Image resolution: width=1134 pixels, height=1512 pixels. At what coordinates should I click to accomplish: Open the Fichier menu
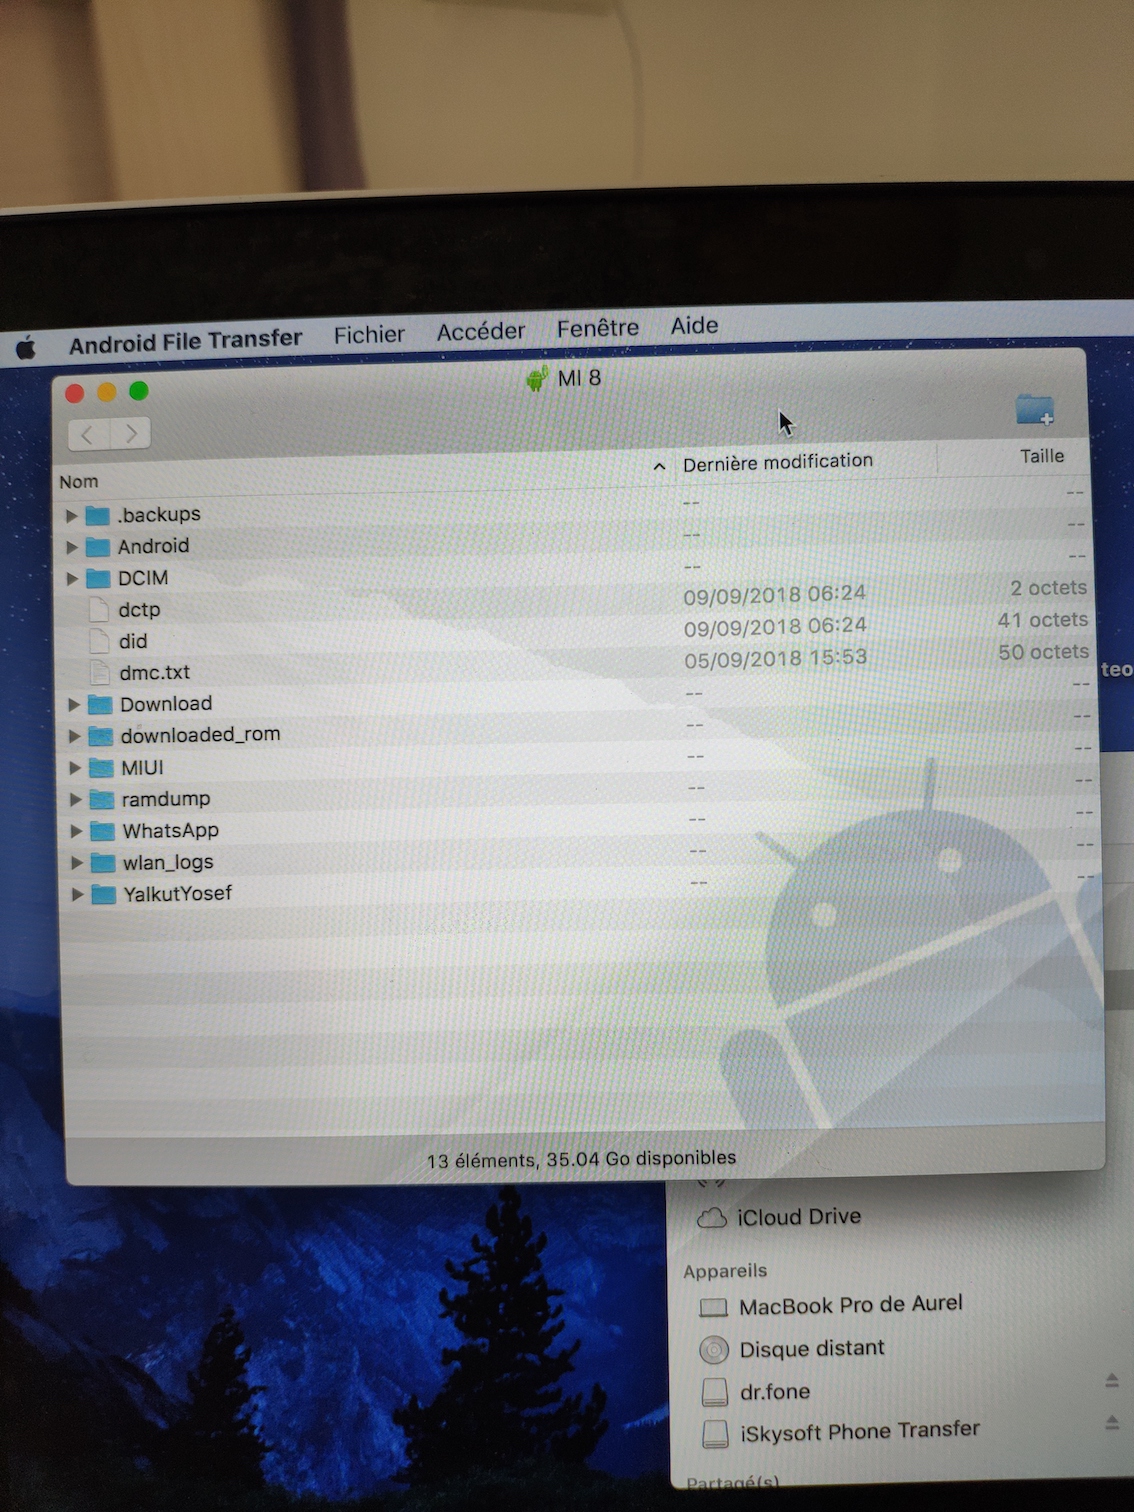coord(369,335)
